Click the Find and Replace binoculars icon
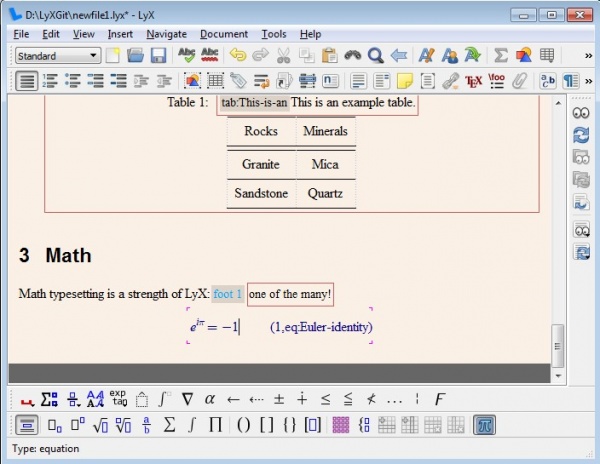600x464 pixels. (351, 56)
